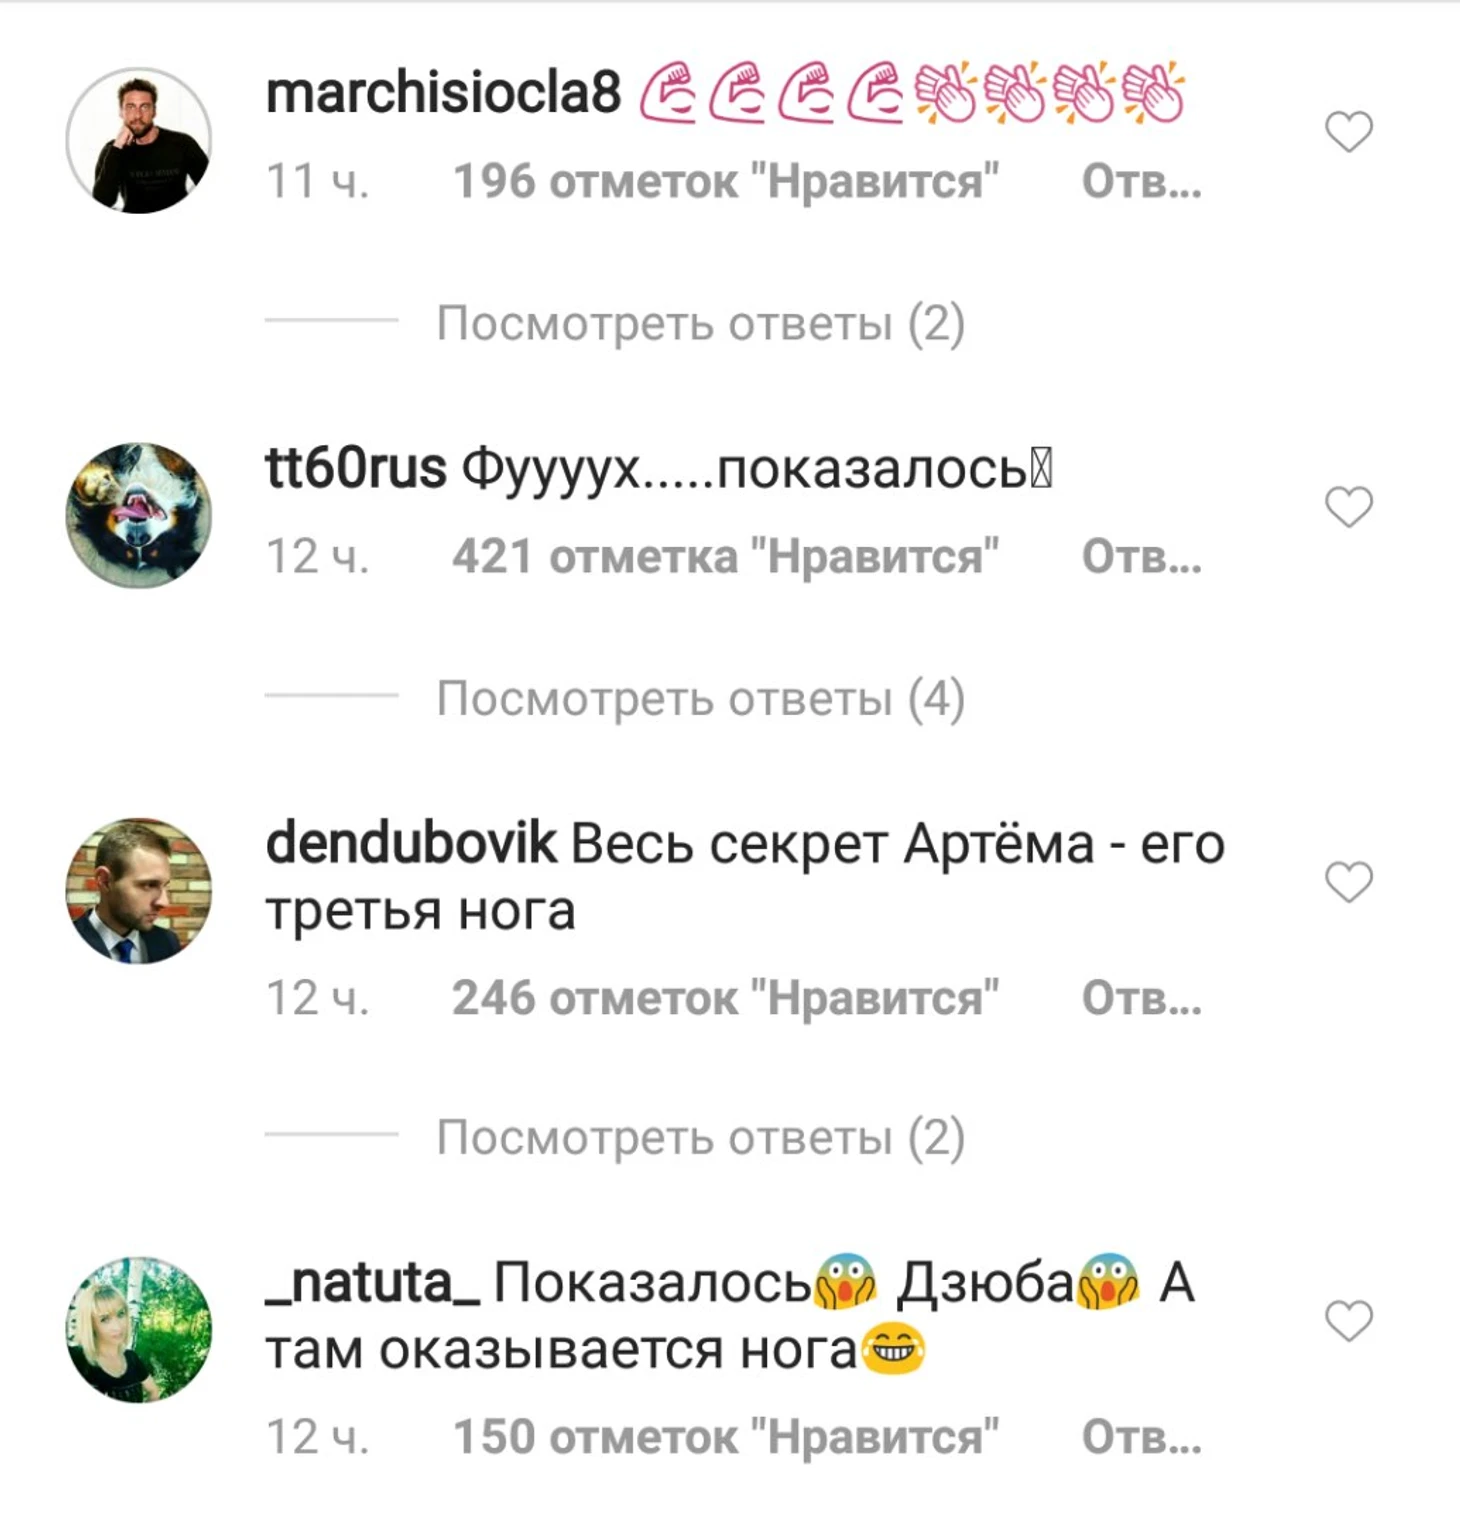The height and width of the screenshot is (1525, 1460).
Task: Open 150 отметок Нравится list
Action: 726,1437
